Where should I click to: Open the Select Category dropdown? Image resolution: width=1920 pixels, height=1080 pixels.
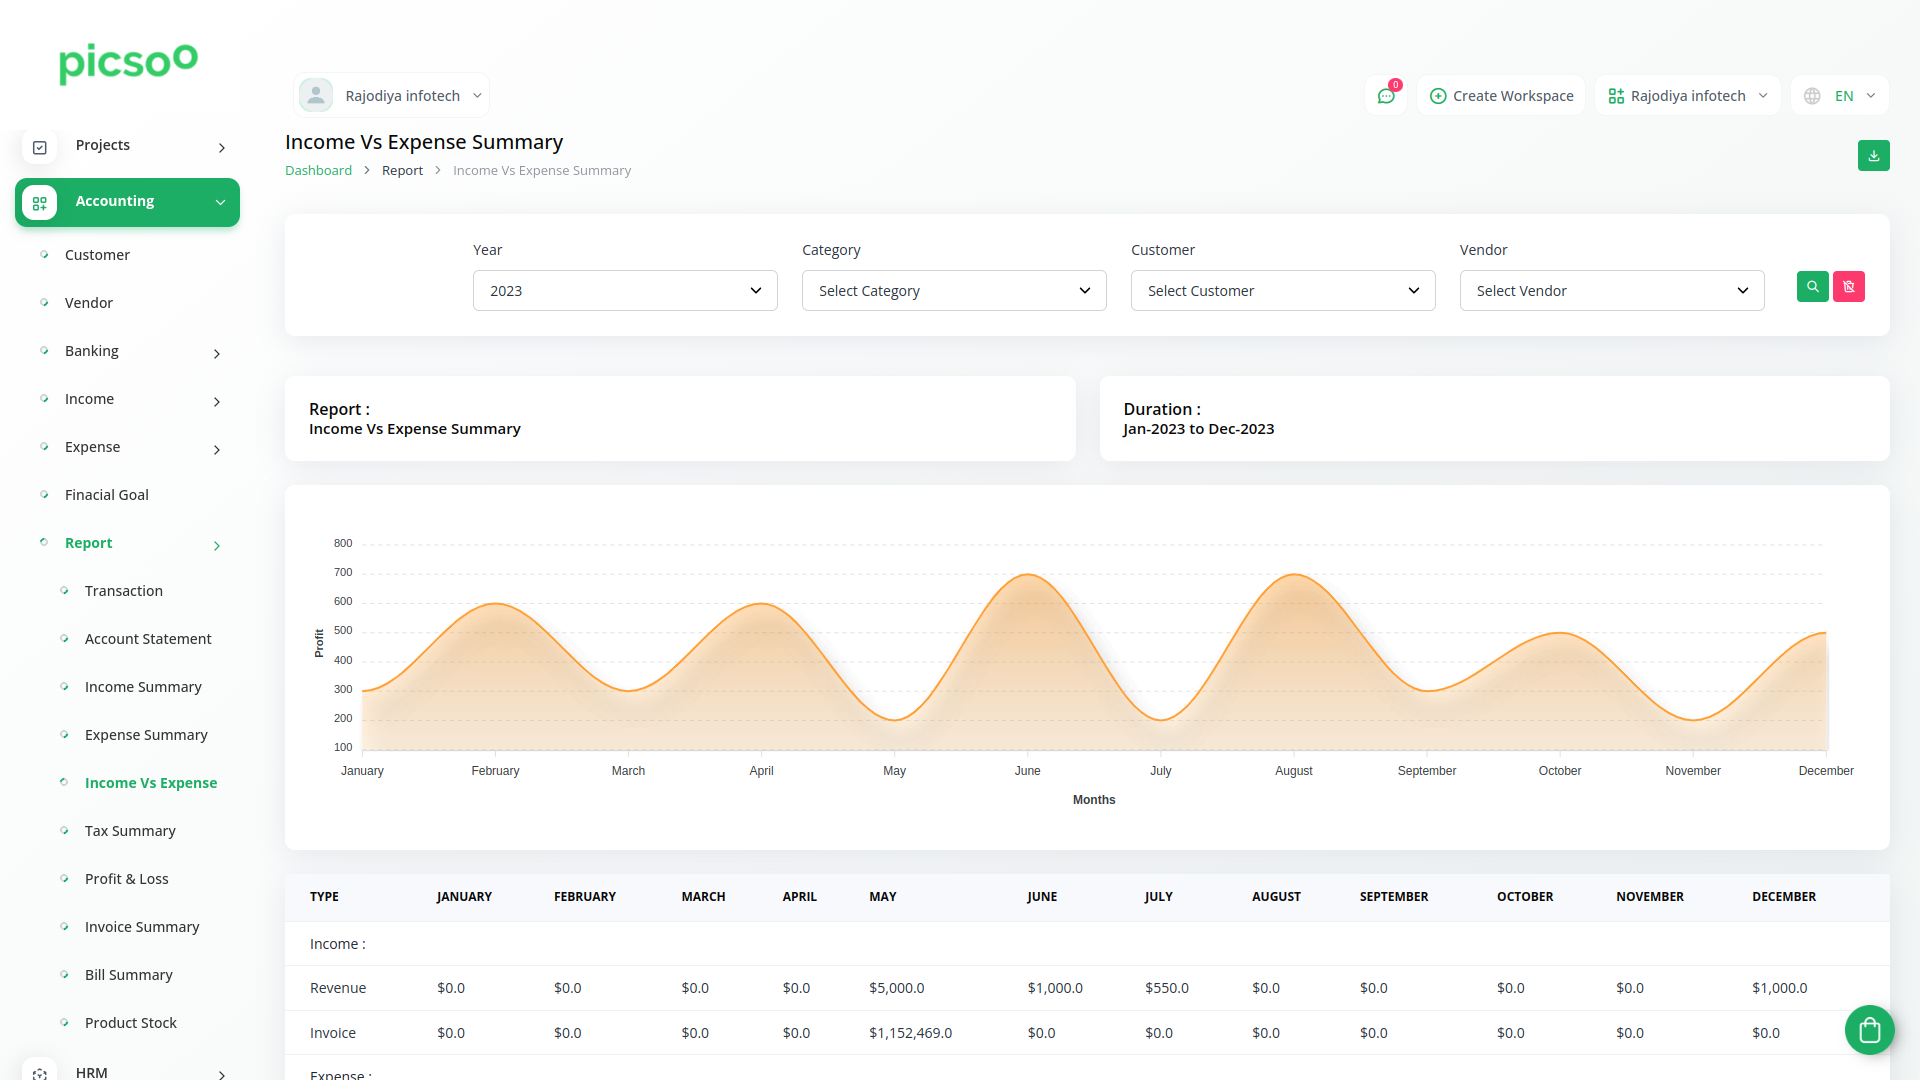coord(953,291)
